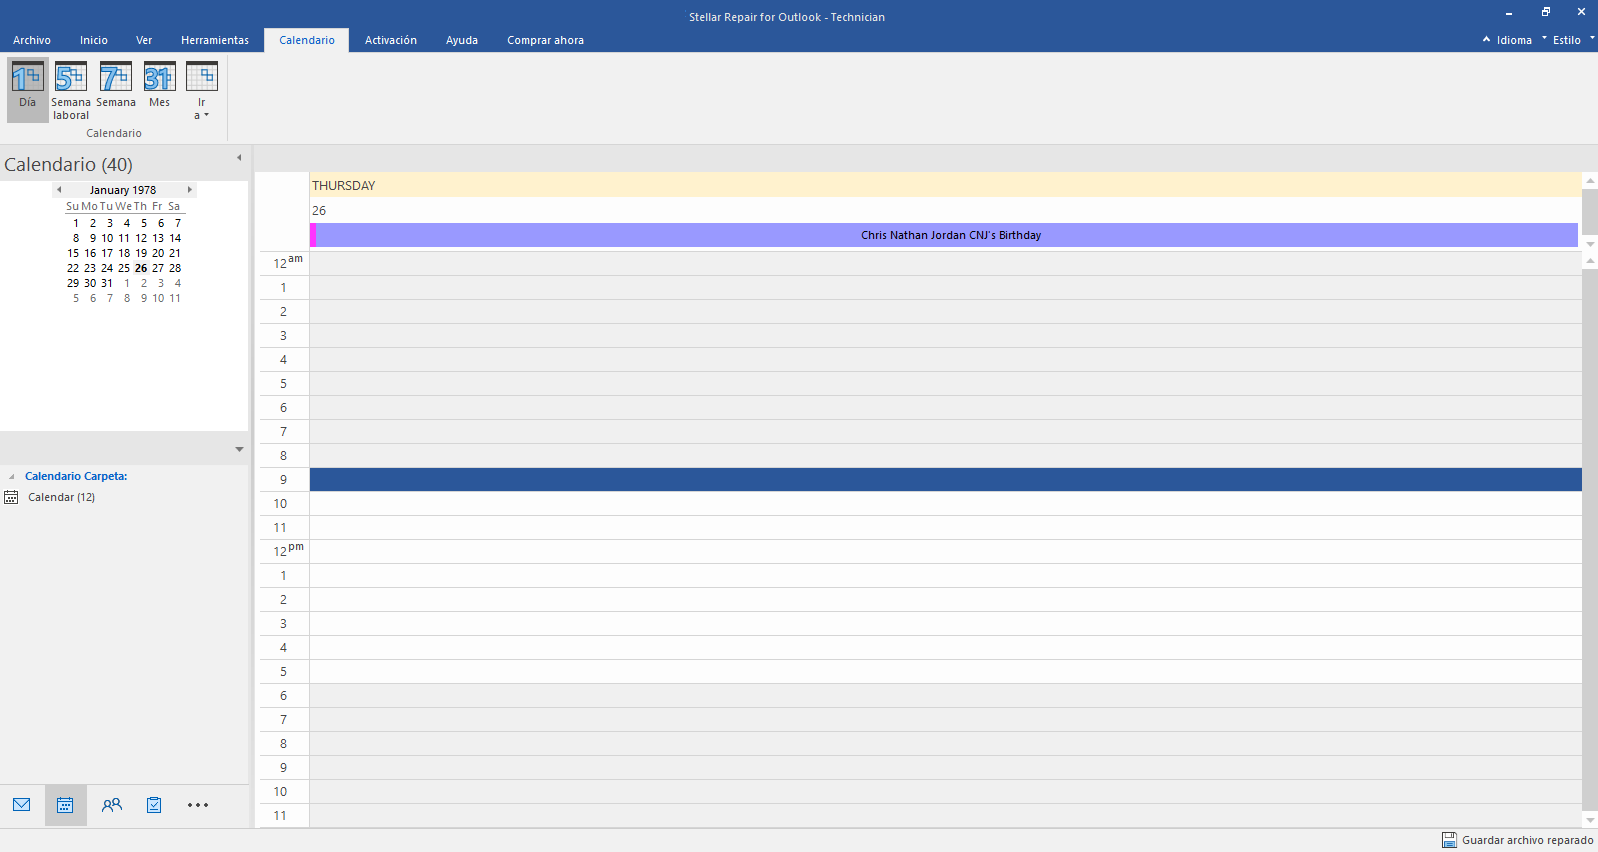Viewport: 1598px width, 852px height.
Task: Select January 26 in mini calendar
Action: (x=141, y=268)
